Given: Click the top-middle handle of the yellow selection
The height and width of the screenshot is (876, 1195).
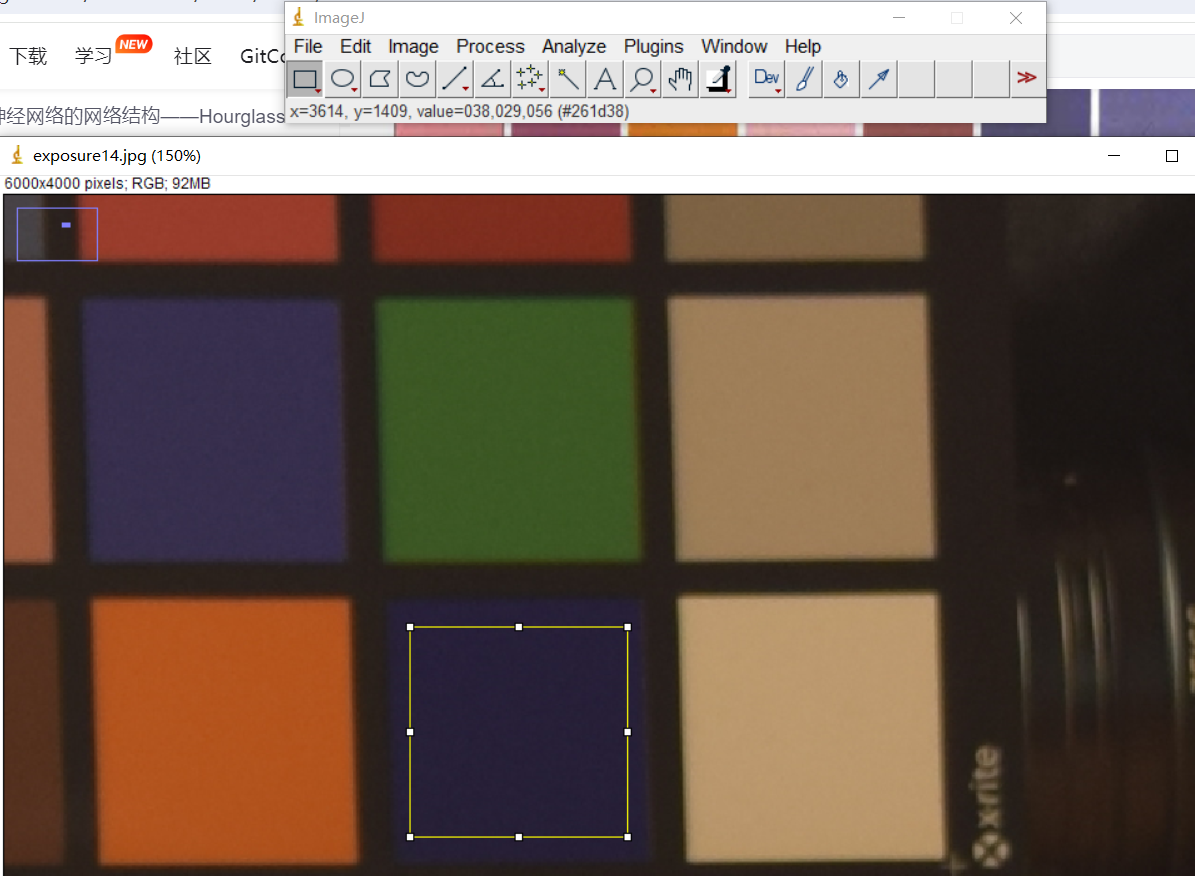Looking at the screenshot, I should click(x=519, y=627).
